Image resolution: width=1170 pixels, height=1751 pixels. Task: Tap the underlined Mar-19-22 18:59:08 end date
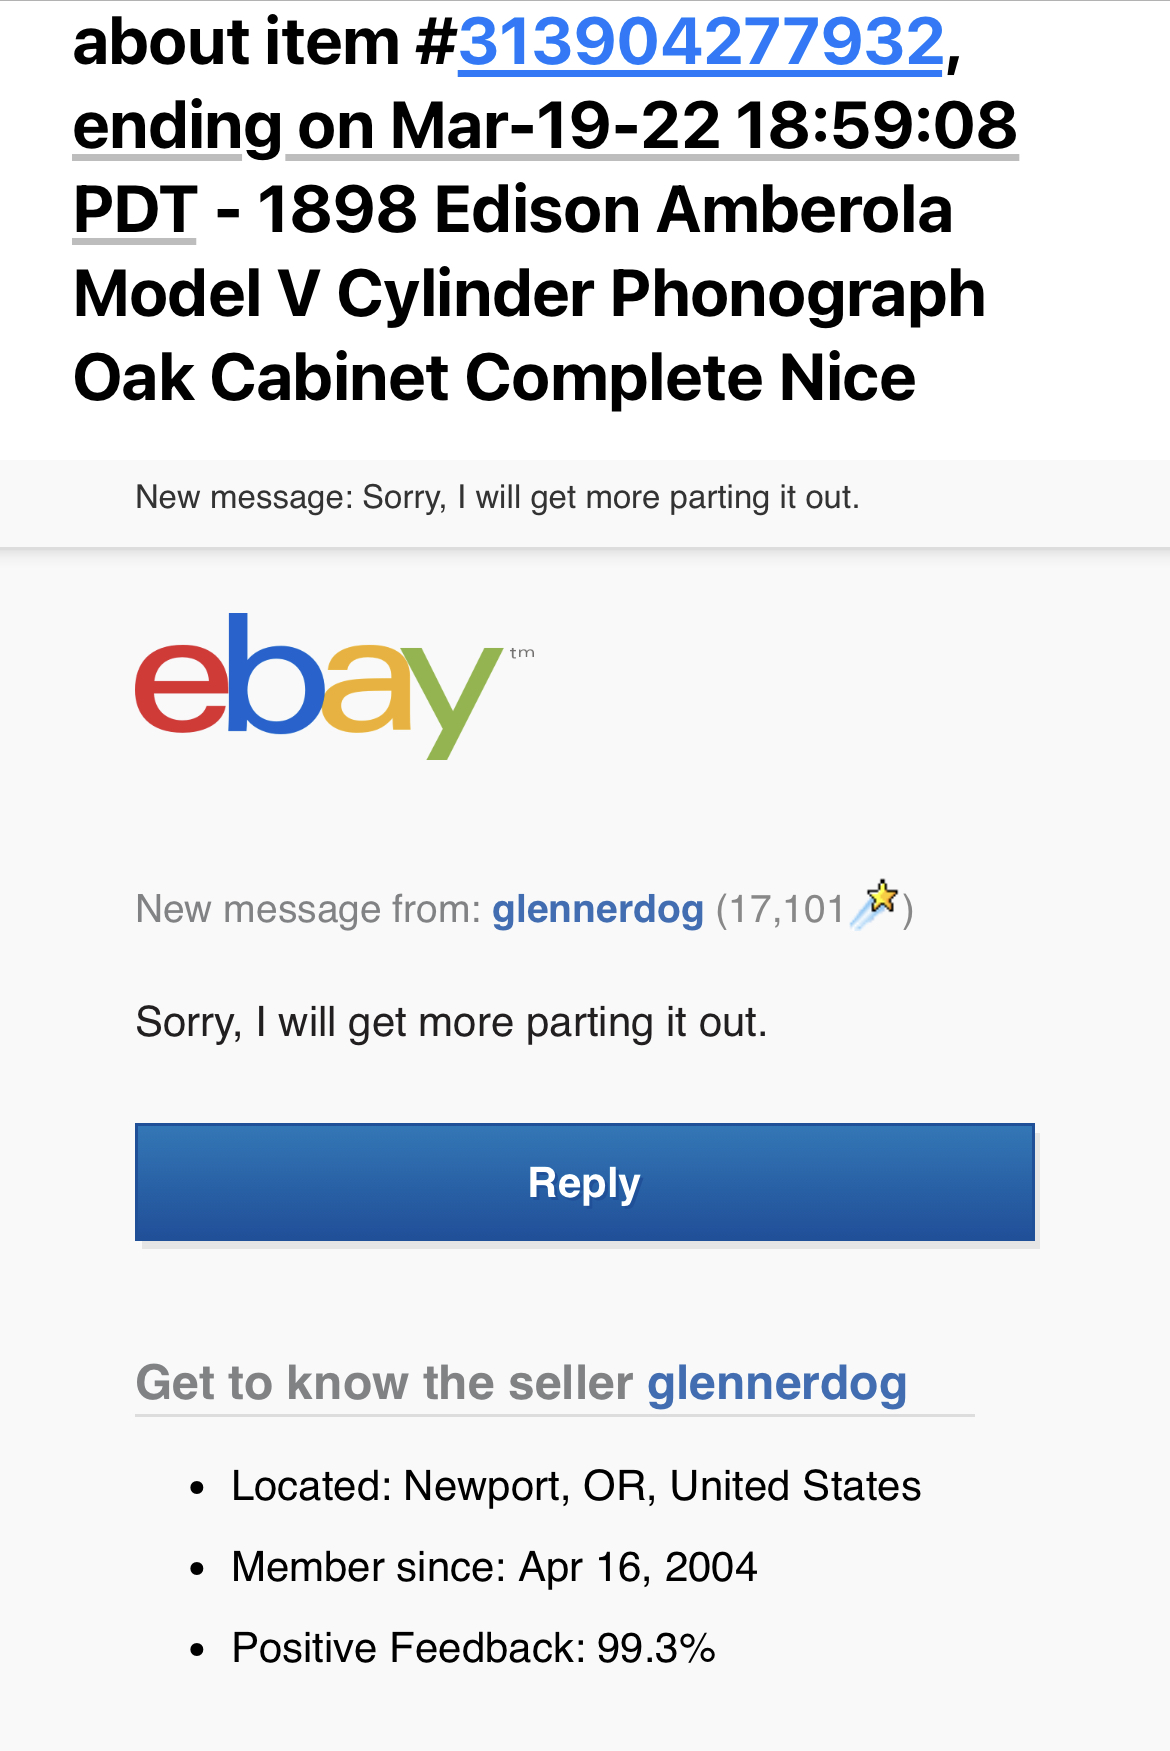(702, 128)
